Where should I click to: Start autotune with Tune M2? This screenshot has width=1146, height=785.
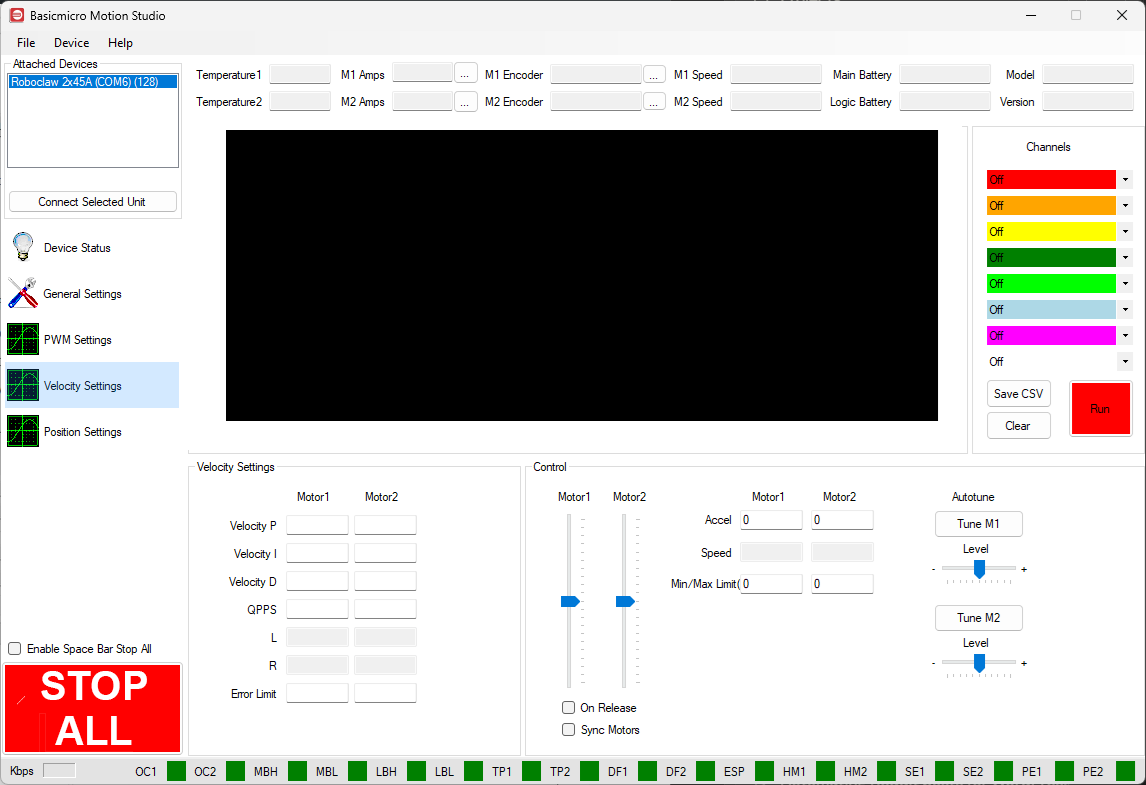click(x=979, y=618)
